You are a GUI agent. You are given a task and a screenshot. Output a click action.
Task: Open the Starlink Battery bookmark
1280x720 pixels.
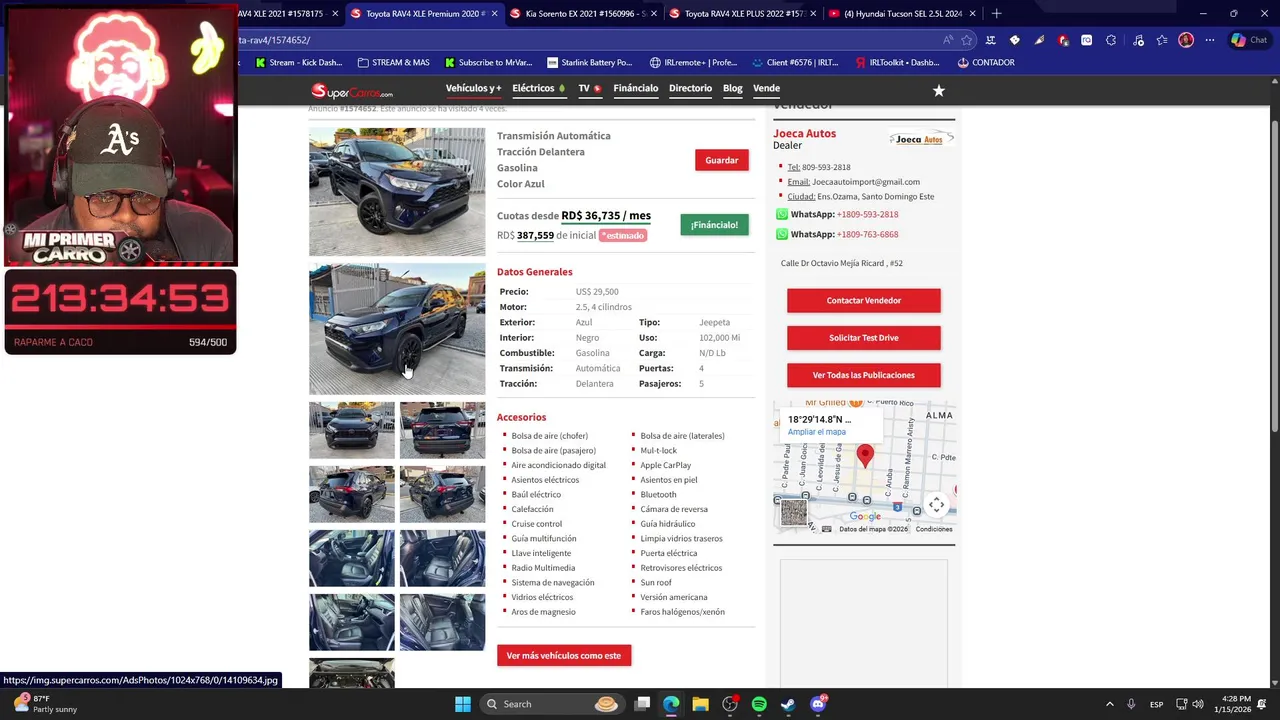coord(589,62)
